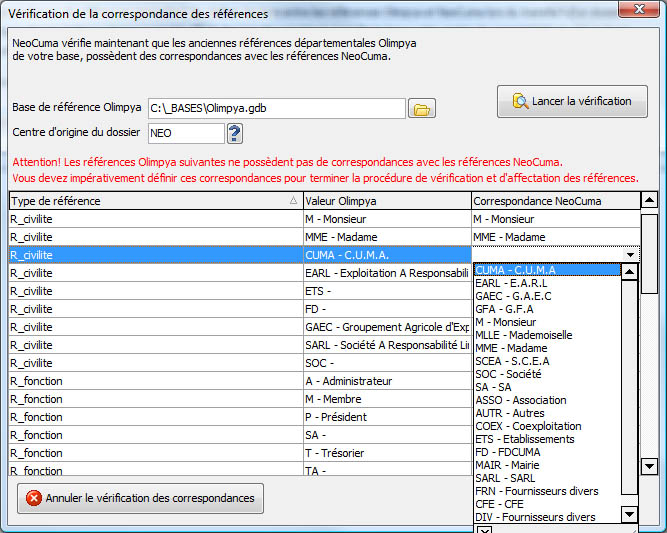Select the P - Président row
The width and height of the screenshot is (667, 533).
[x=387, y=417]
